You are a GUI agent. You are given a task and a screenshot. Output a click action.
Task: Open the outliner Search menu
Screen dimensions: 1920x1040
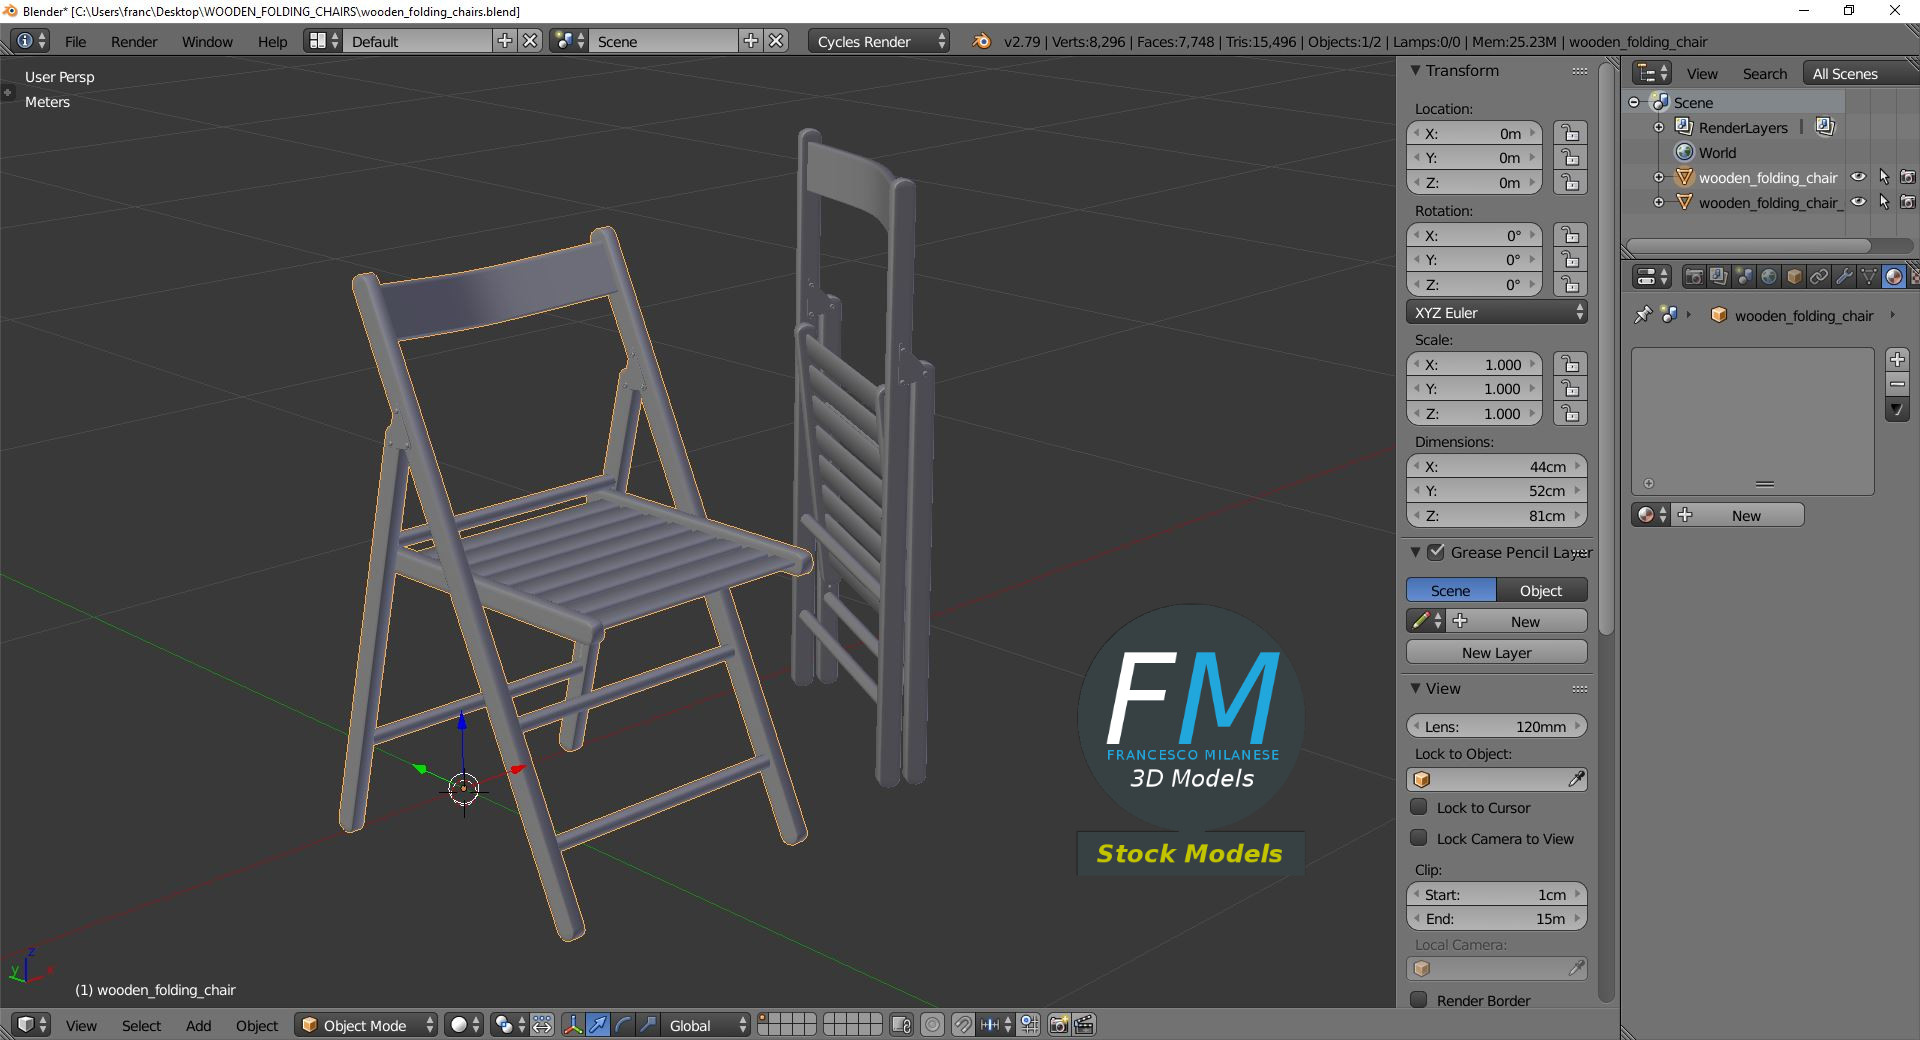pos(1764,73)
